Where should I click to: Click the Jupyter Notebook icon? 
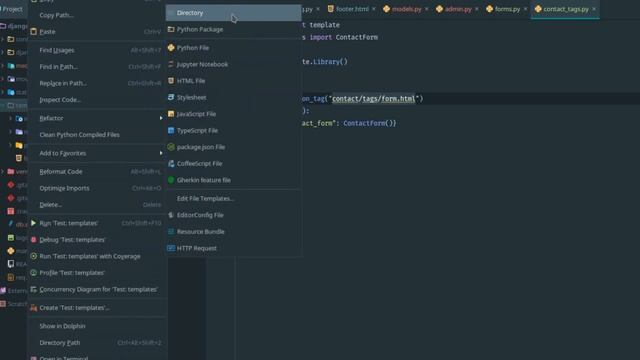click(171, 64)
